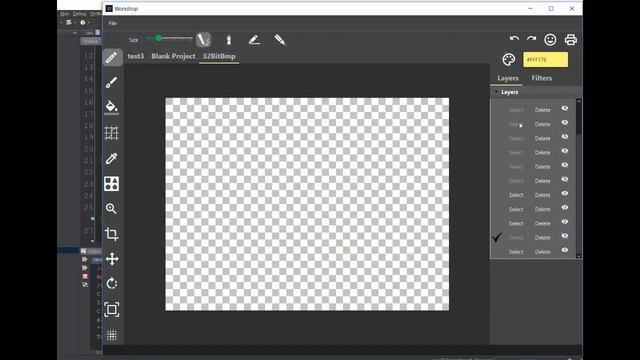Print the current image
Viewport: 640px width, 360px height.
click(571, 40)
